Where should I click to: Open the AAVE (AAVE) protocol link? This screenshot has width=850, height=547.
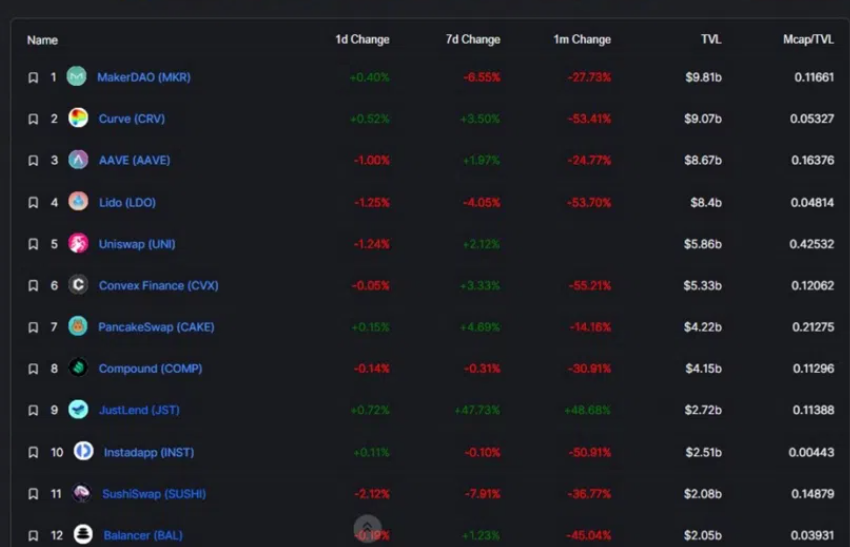coord(134,160)
